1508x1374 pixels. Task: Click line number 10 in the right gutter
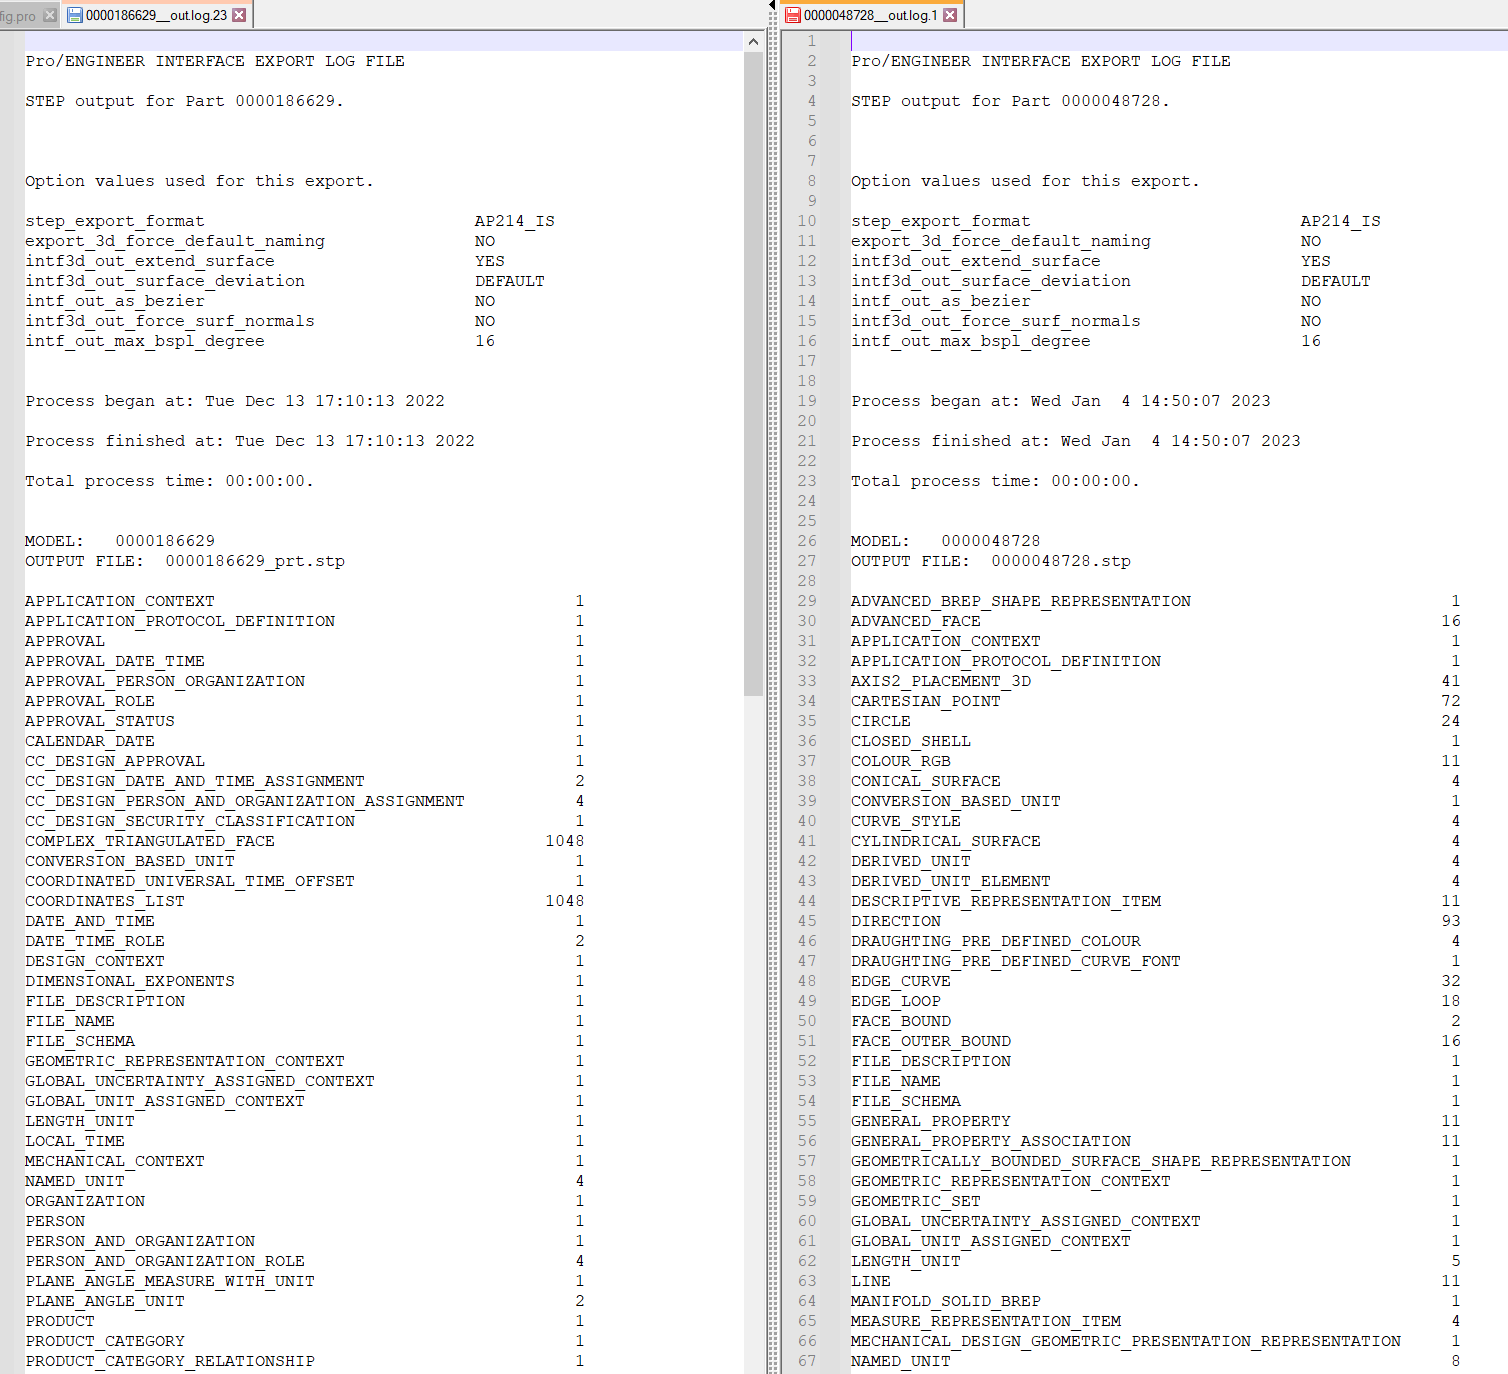click(809, 220)
